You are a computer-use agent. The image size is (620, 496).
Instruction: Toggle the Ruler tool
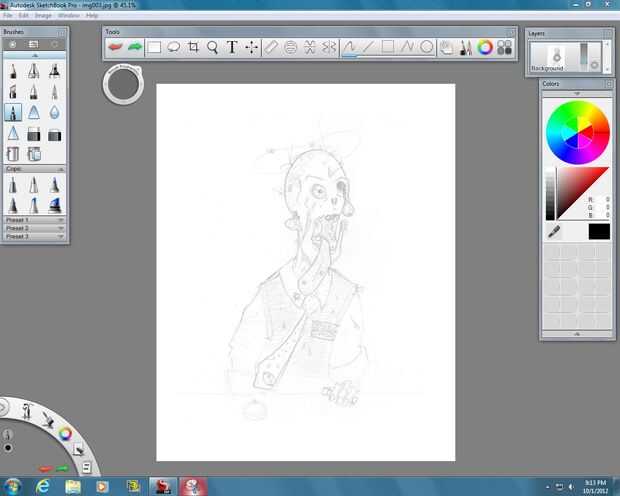[x=271, y=47]
